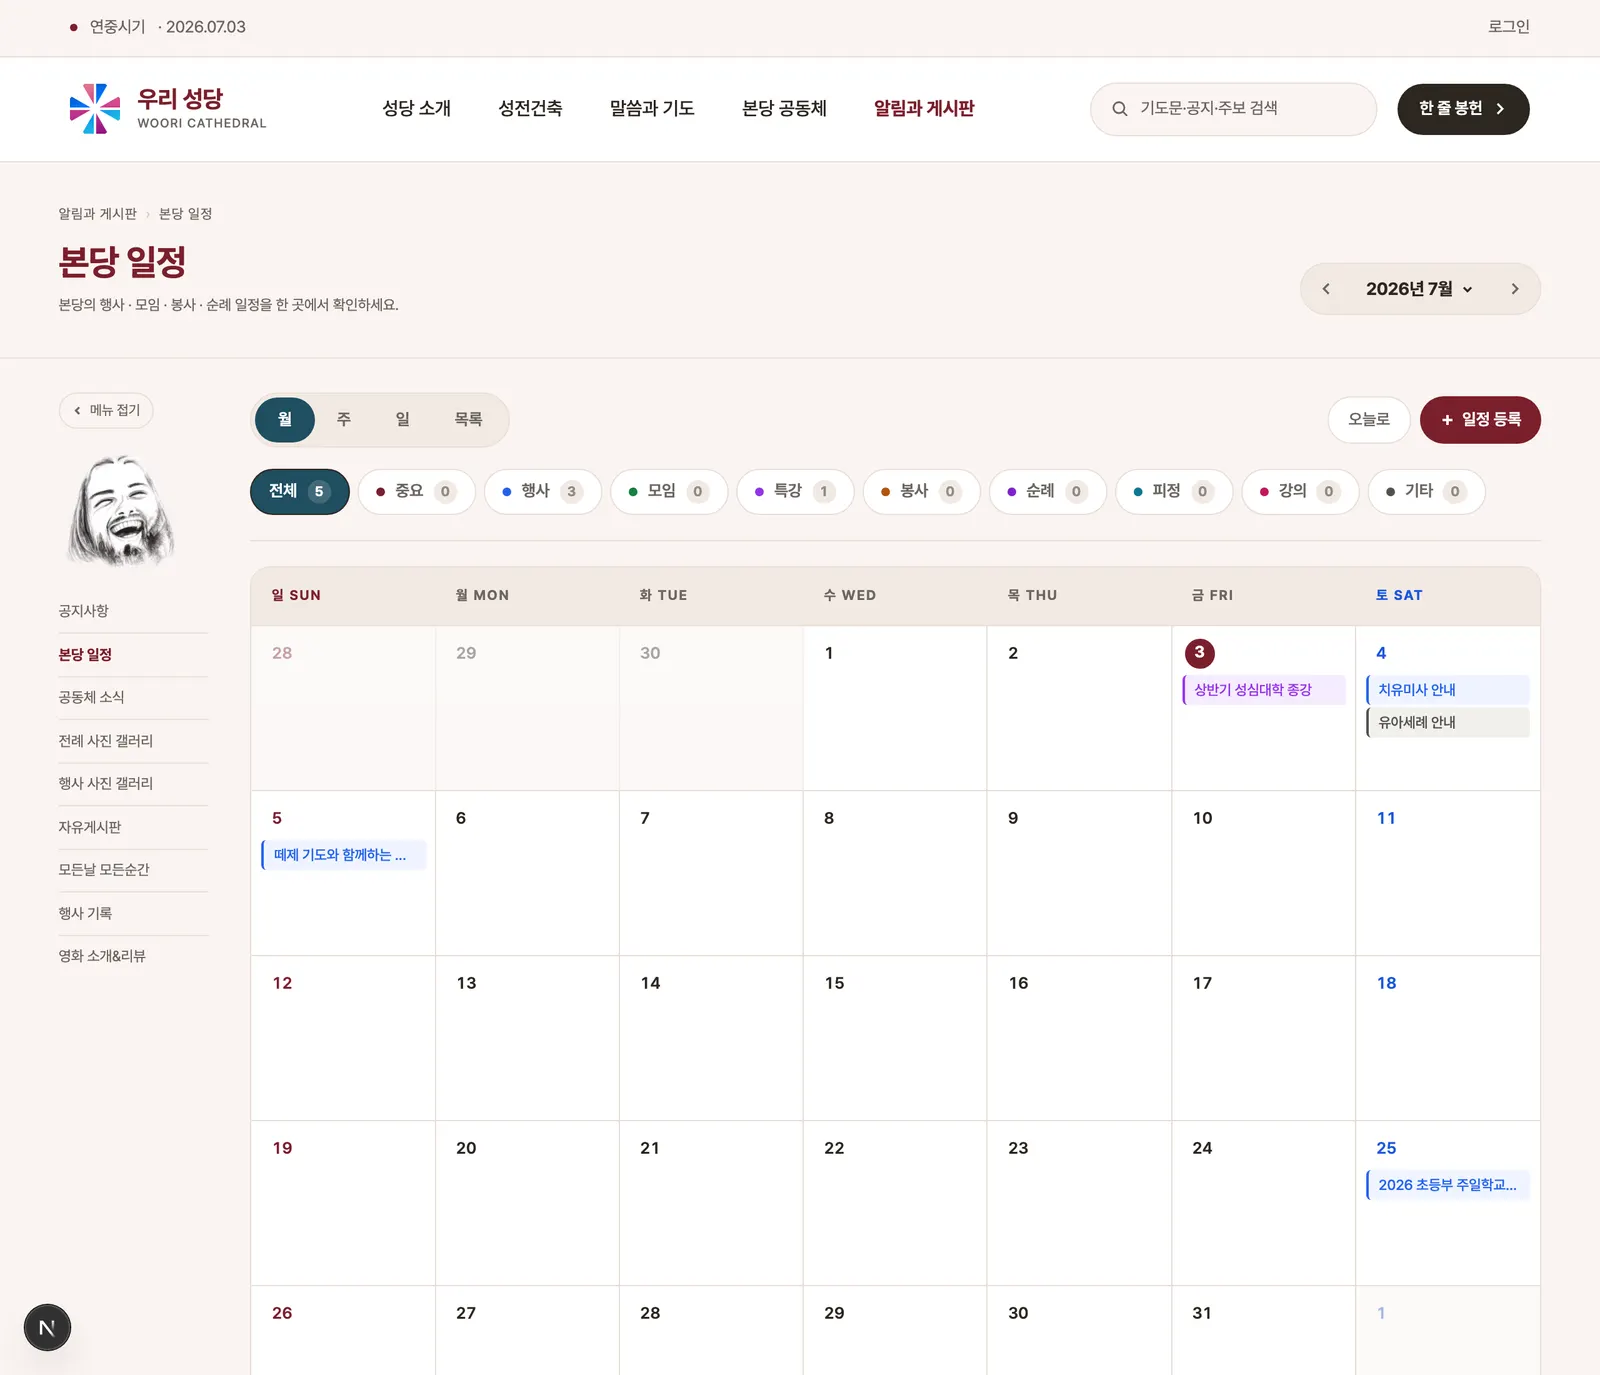This screenshot has width=1600, height=1375.
Task: Click the 오늘로 button
Action: pyautogui.click(x=1369, y=419)
